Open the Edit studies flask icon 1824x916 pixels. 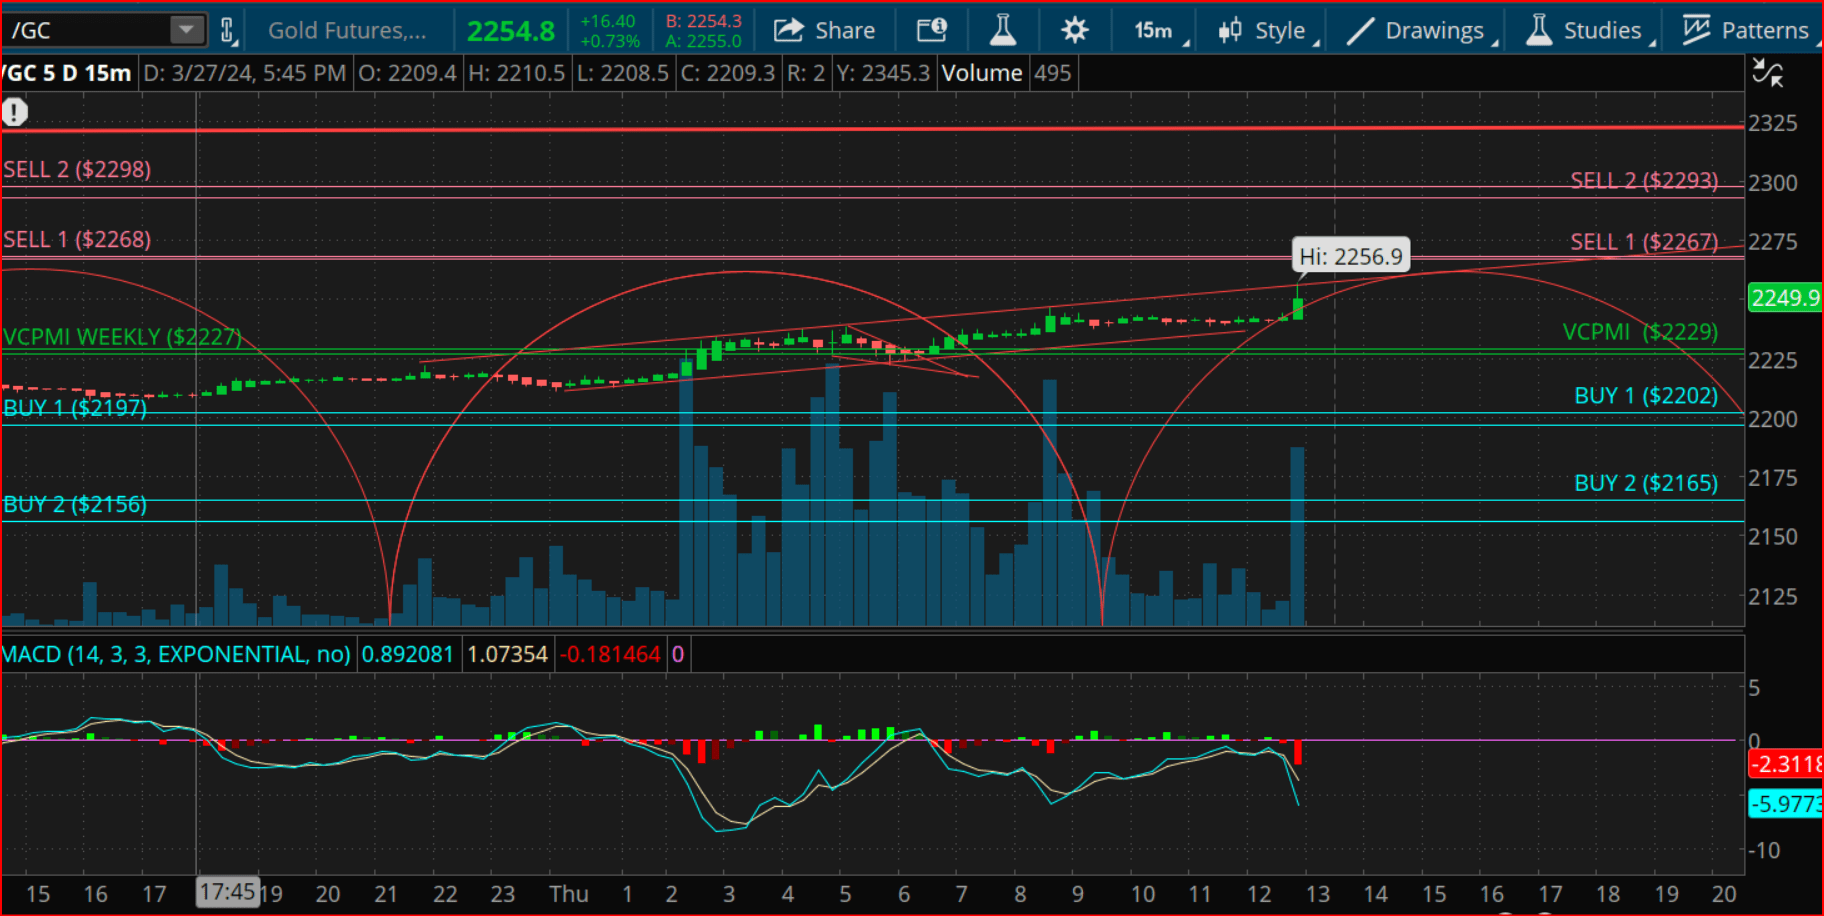(x=1002, y=31)
